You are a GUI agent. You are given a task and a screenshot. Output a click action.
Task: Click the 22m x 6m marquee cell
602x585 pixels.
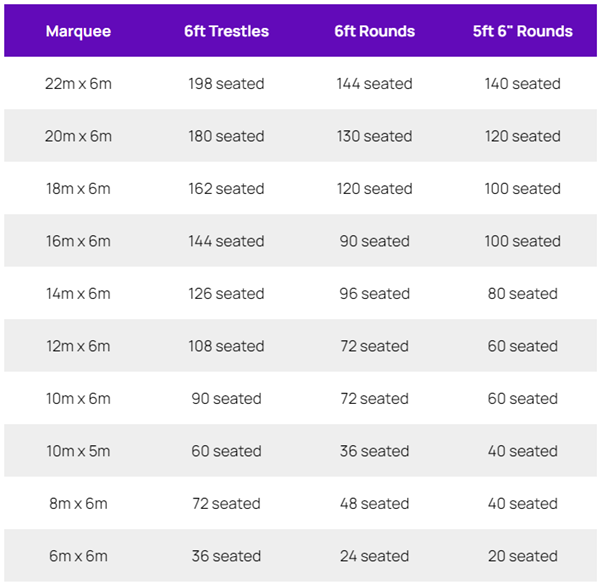(78, 84)
